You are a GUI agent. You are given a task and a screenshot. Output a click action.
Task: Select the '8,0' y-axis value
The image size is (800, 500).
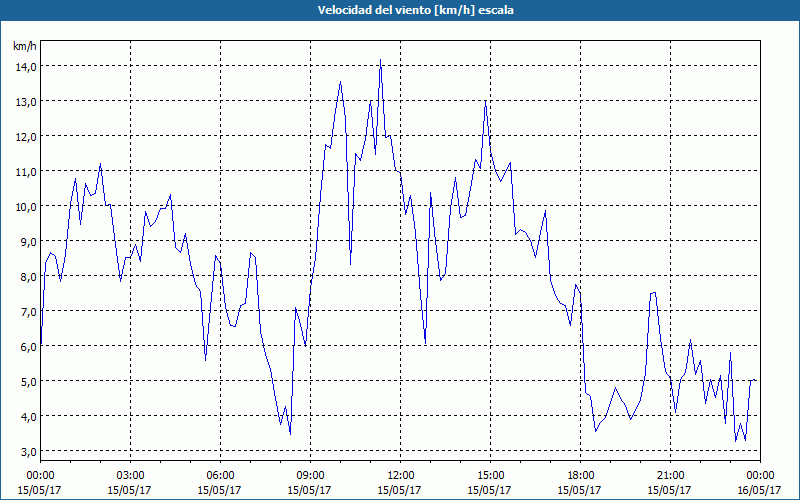point(28,277)
